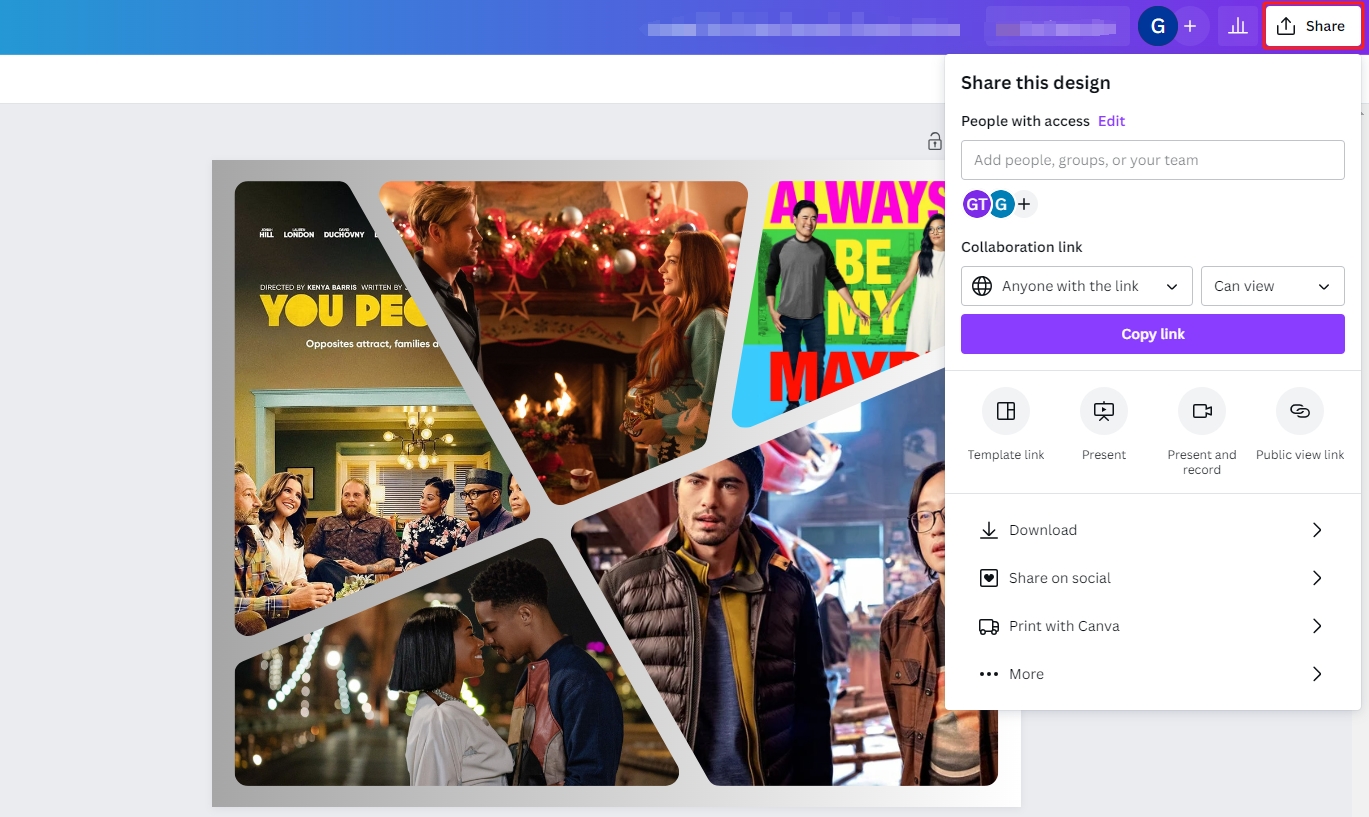
Task: Open the Print with Canva option
Action: point(1152,626)
